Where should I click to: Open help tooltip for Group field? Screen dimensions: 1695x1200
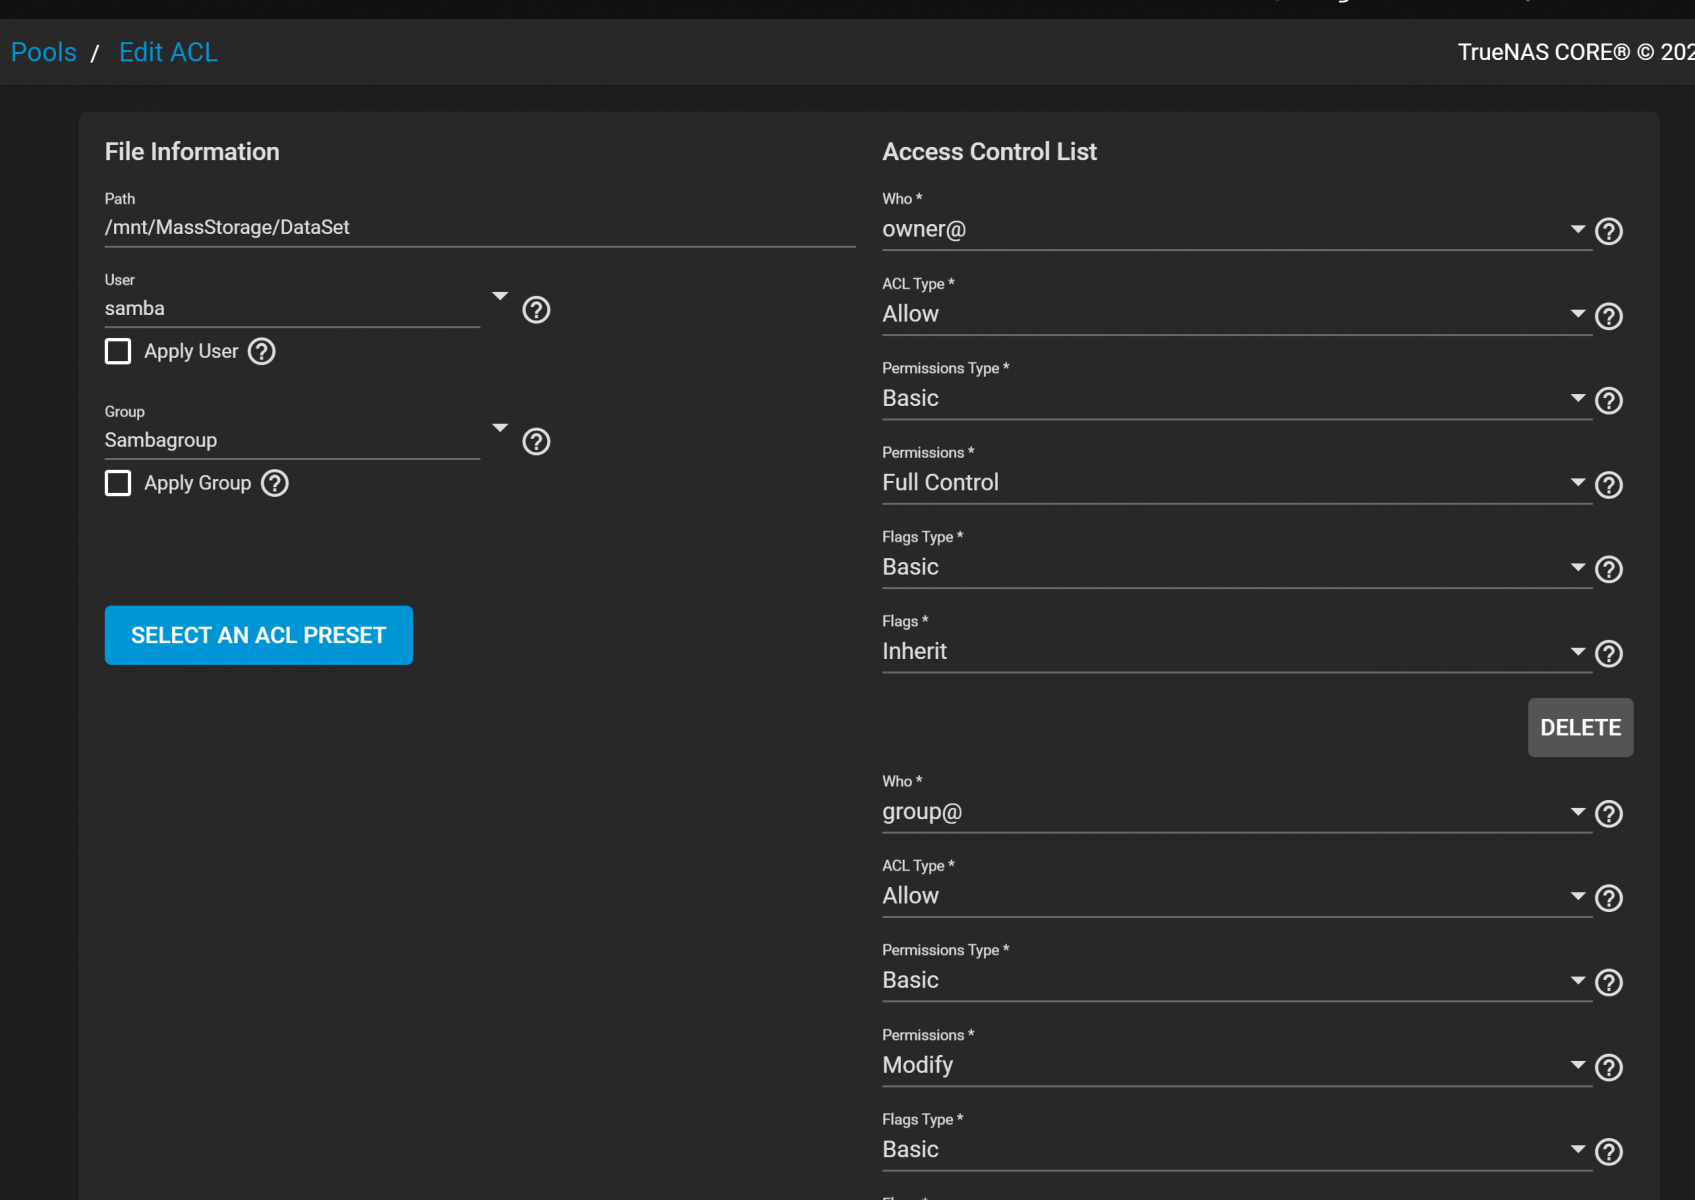(536, 442)
